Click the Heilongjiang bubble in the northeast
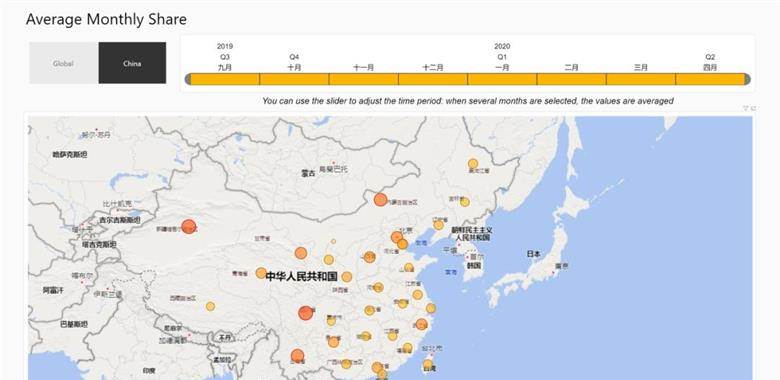This screenshot has width=780, height=380. (x=473, y=164)
